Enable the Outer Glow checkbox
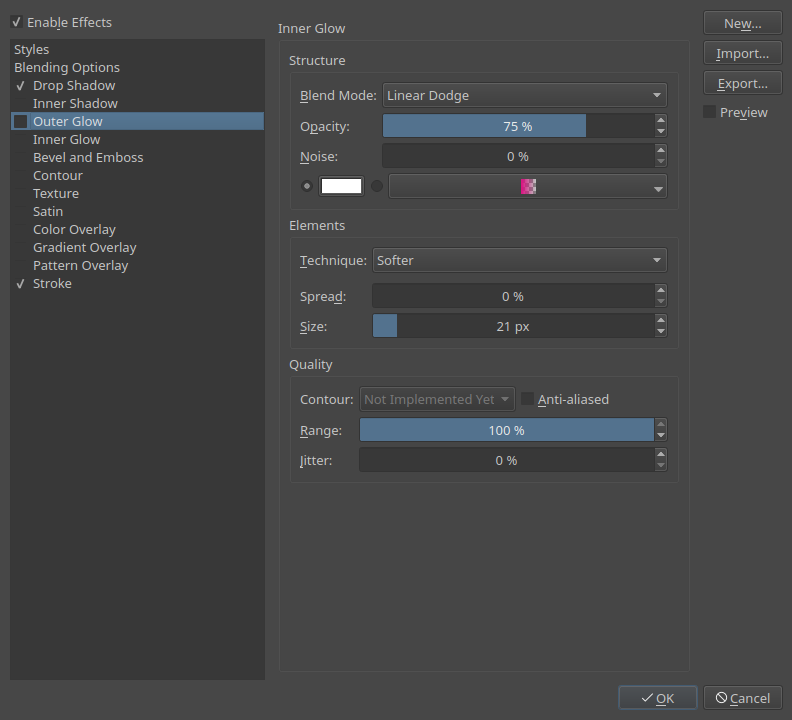Image resolution: width=792 pixels, height=720 pixels. tap(21, 121)
